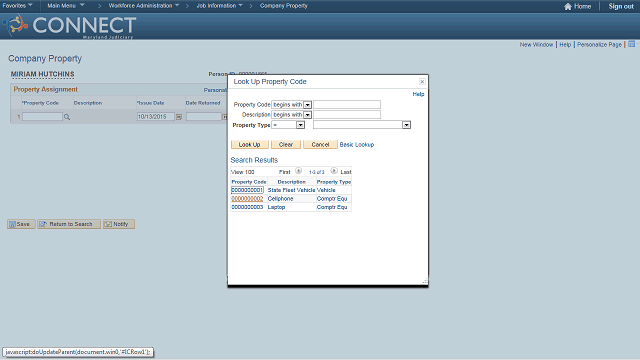Open the Issue Date calendar icon
The width and height of the screenshot is (640, 360).
[x=179, y=117]
